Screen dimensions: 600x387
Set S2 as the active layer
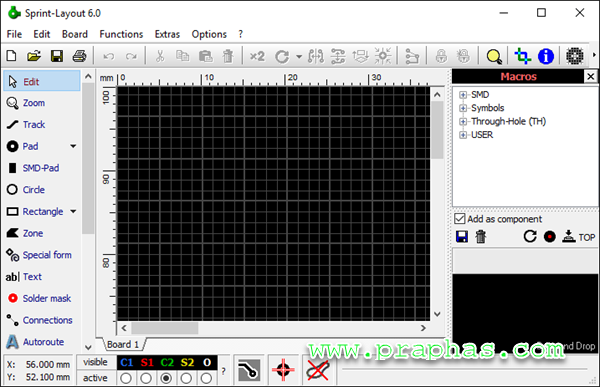(x=186, y=378)
